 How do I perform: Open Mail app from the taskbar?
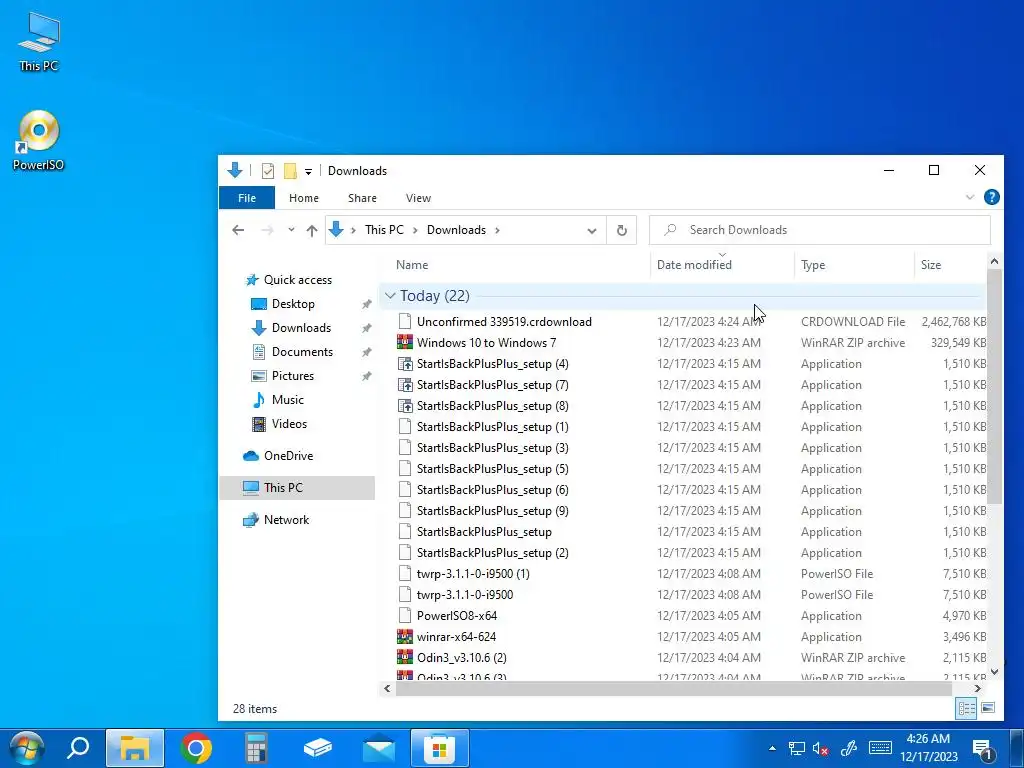[x=379, y=748]
